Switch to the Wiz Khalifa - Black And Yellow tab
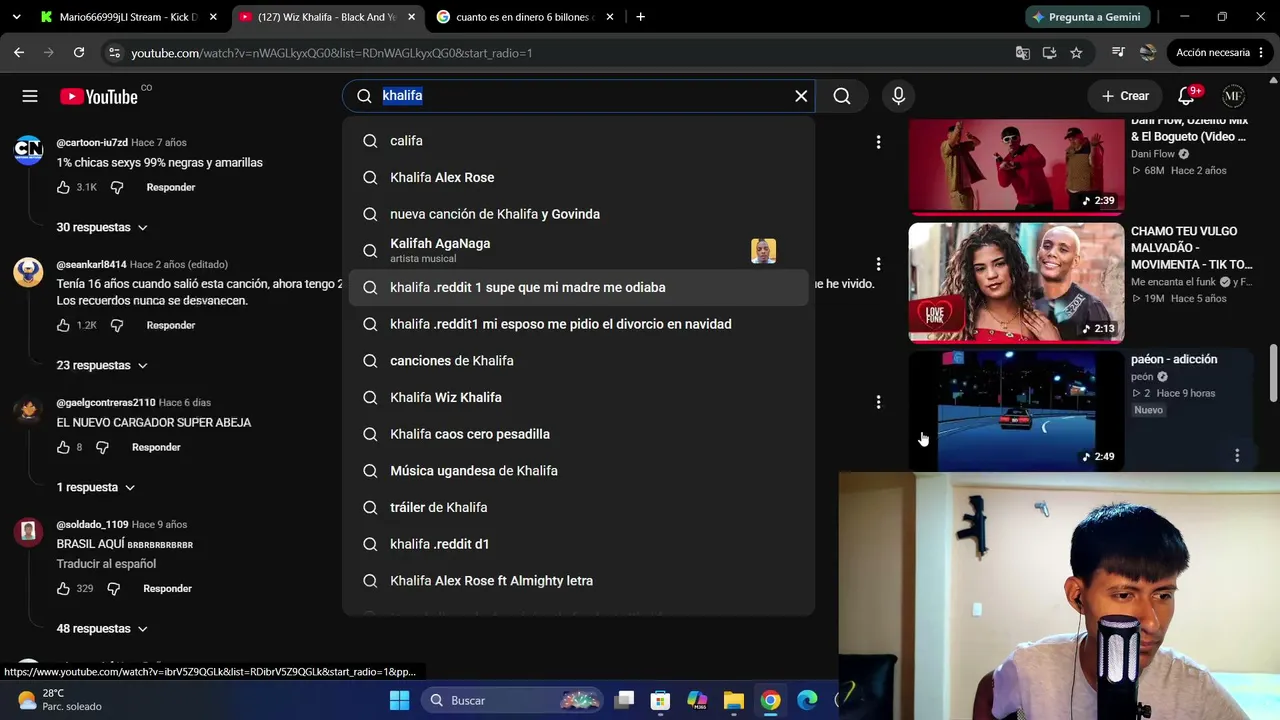Viewport: 1280px width, 720px height. click(326, 17)
